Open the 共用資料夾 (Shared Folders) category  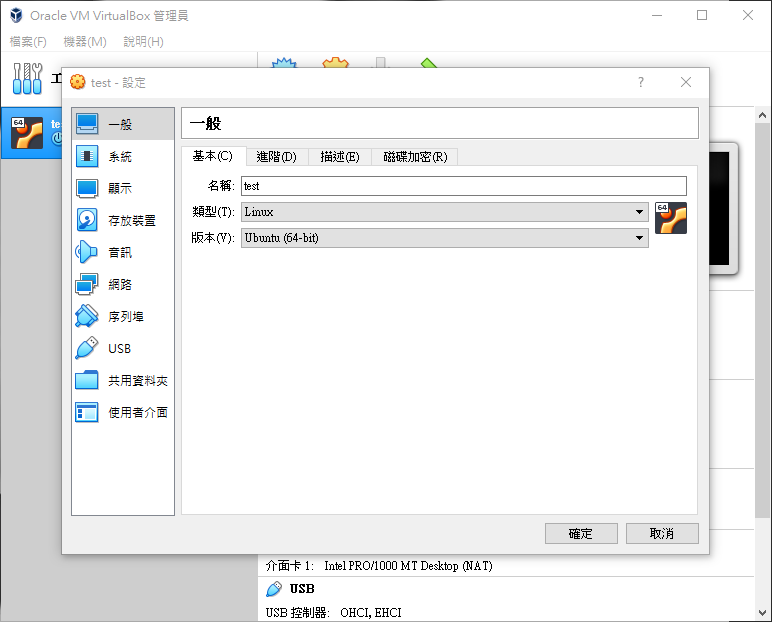[123, 380]
